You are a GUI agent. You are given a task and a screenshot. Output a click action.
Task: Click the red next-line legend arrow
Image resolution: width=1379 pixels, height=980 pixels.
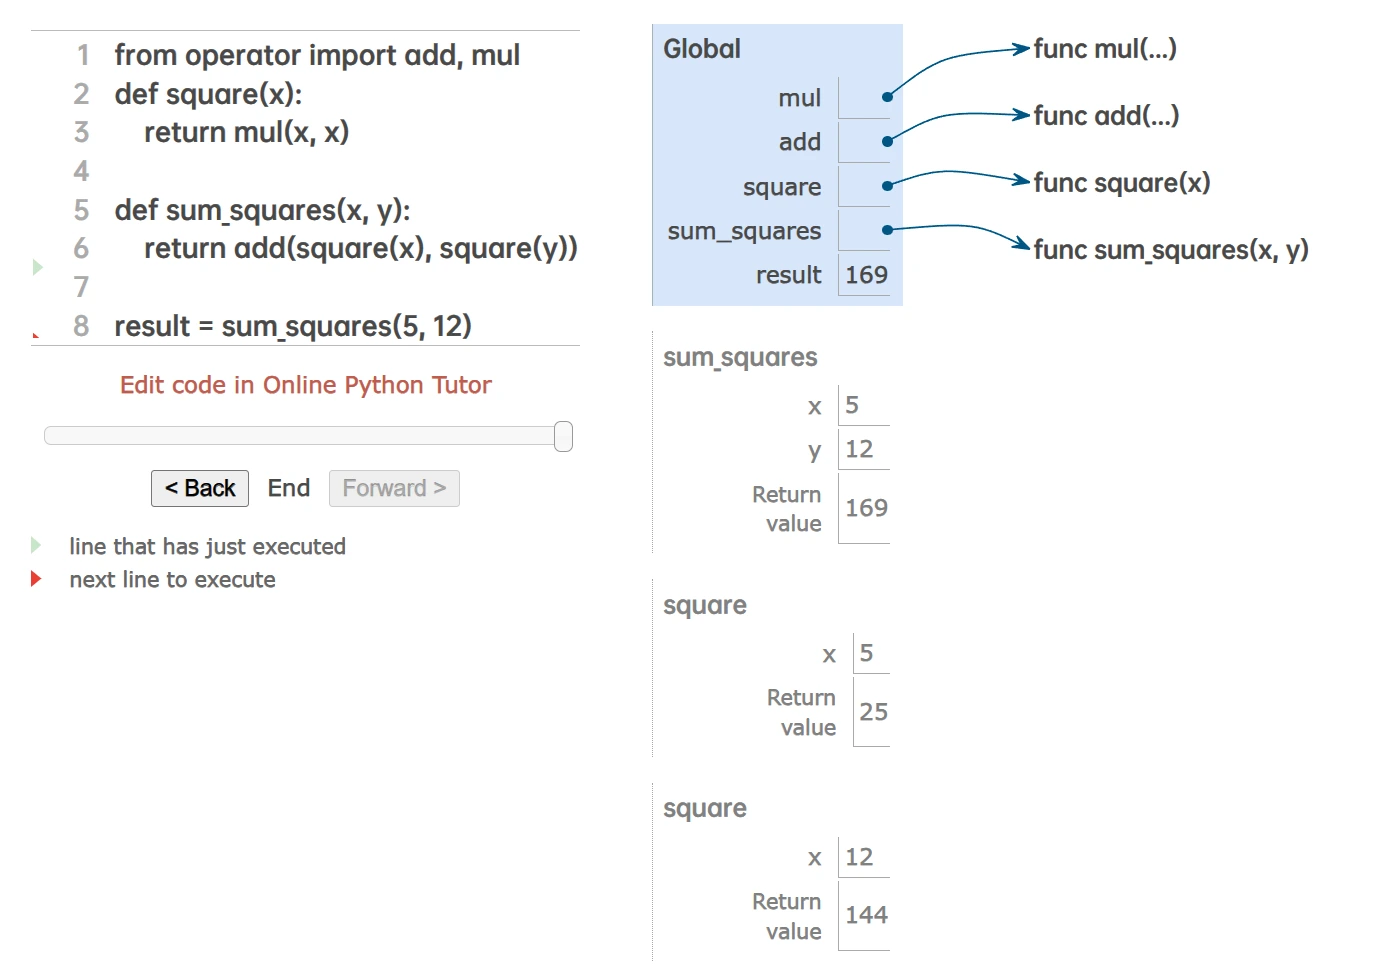37,579
